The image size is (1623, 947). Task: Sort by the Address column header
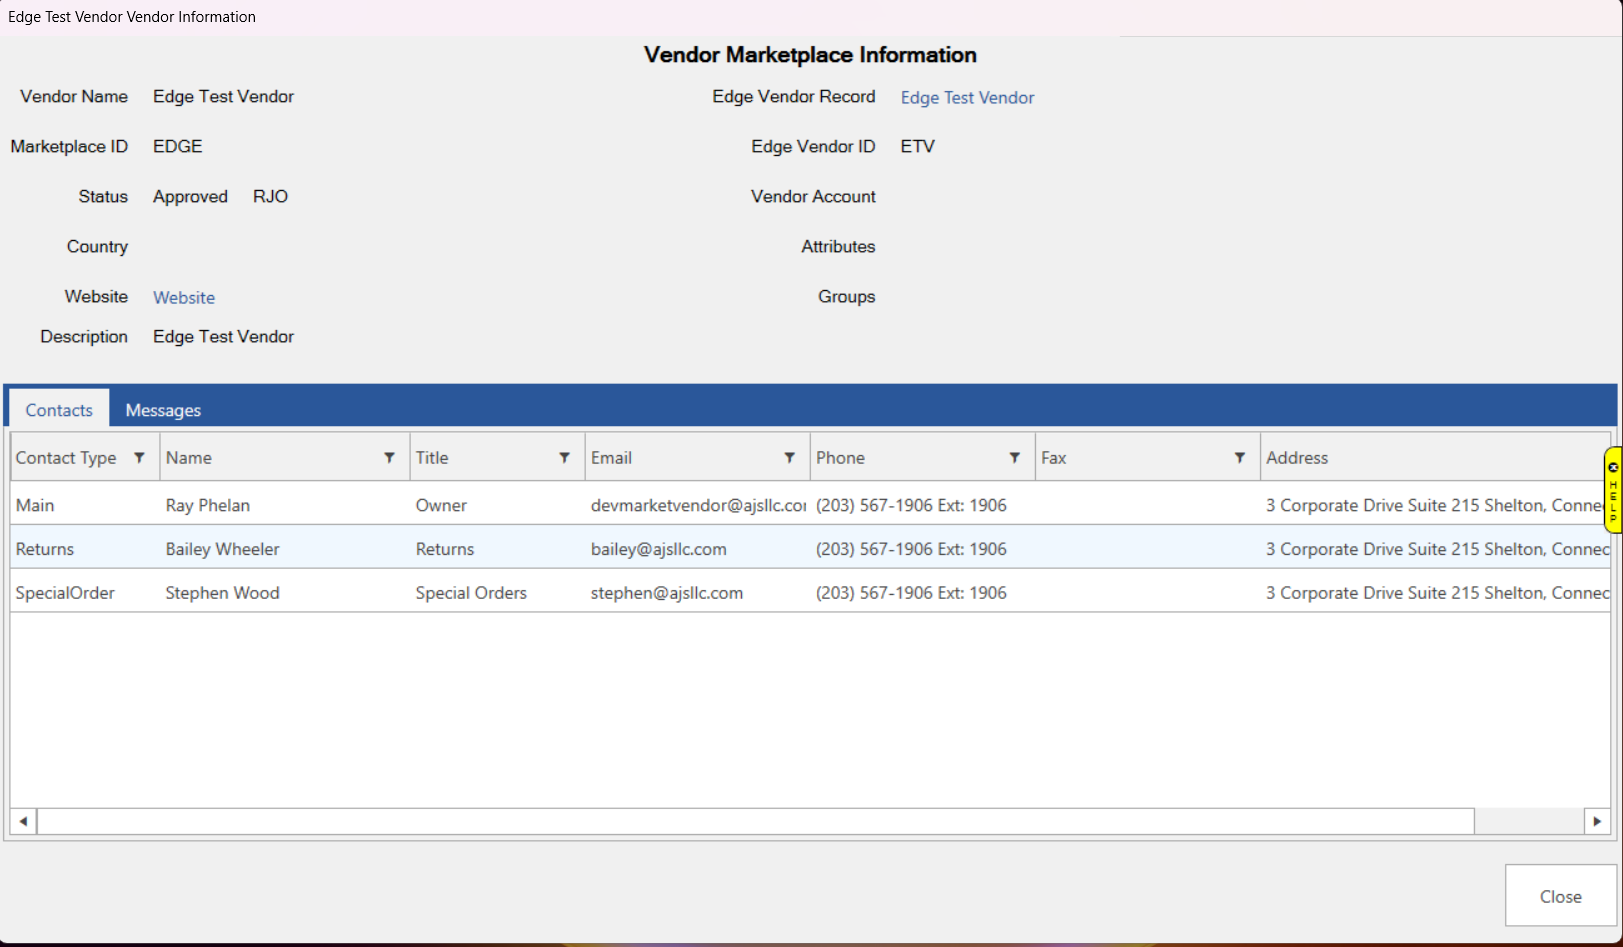point(1297,458)
